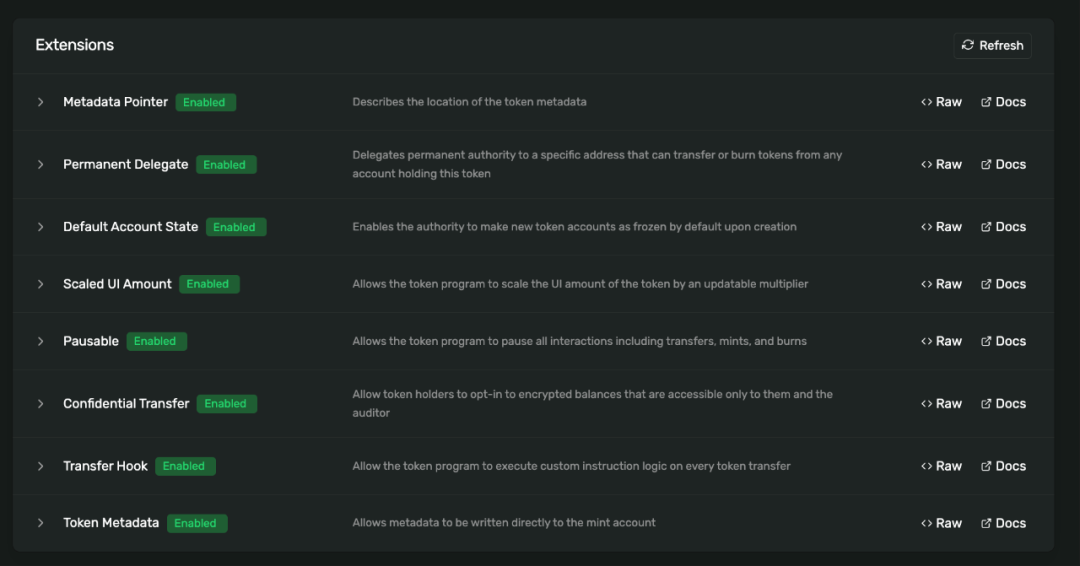1080x566 pixels.
Task: Open Docs for Token Metadata
Action: point(1003,523)
